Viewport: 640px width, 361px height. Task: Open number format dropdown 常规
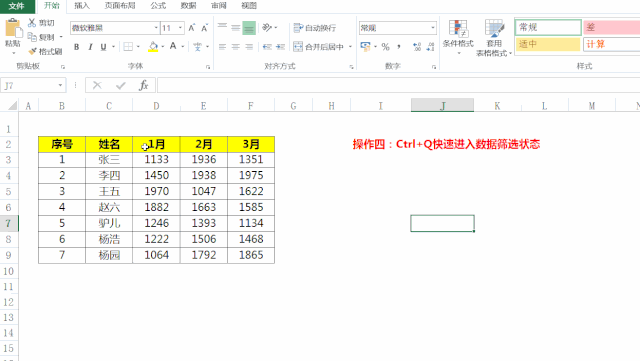click(433, 28)
